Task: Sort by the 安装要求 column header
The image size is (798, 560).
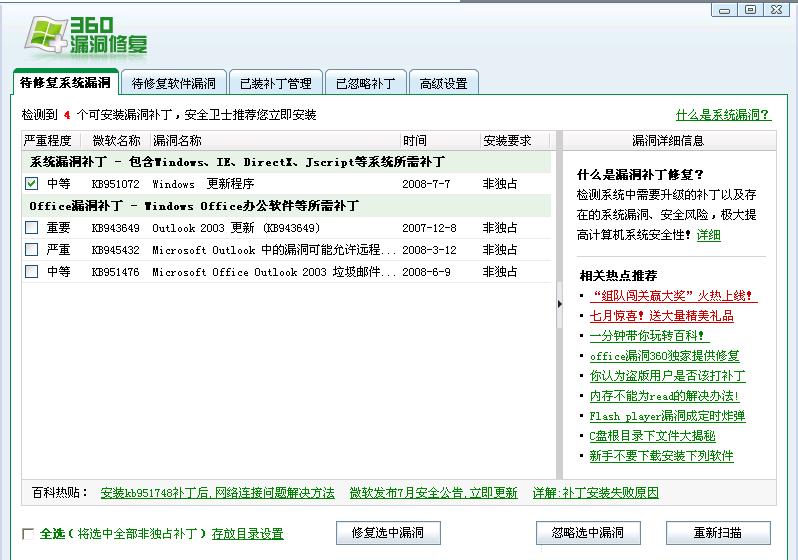Action: [515, 141]
